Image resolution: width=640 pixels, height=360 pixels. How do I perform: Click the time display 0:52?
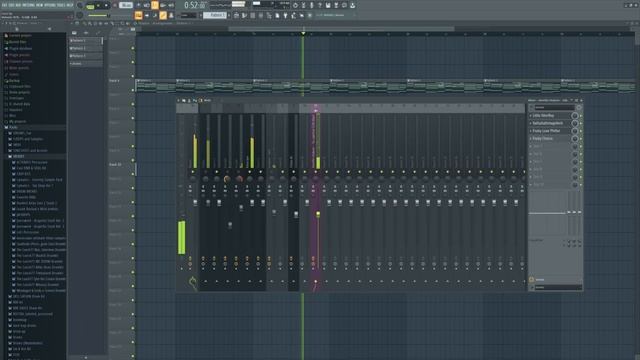(x=195, y=5)
